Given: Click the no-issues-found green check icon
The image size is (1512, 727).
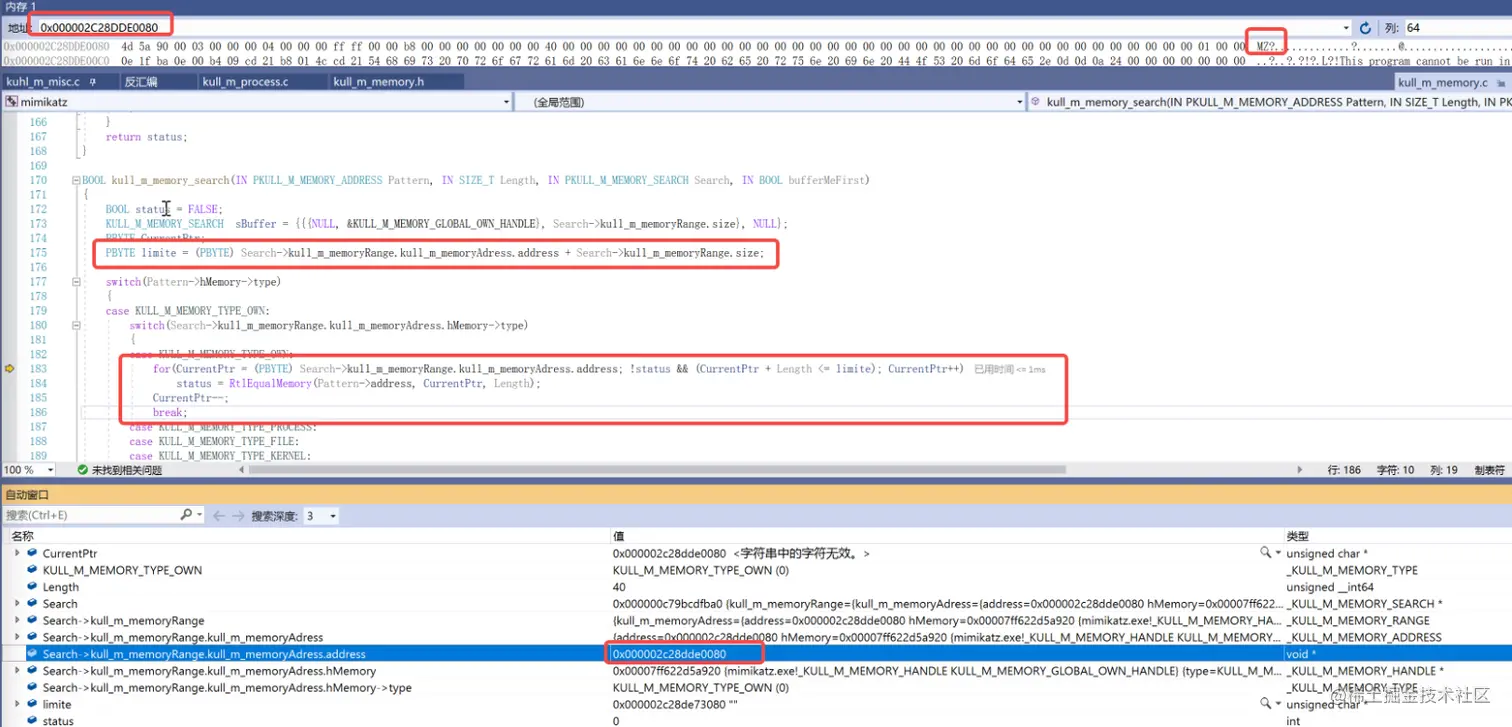Looking at the screenshot, I should 83,469.
